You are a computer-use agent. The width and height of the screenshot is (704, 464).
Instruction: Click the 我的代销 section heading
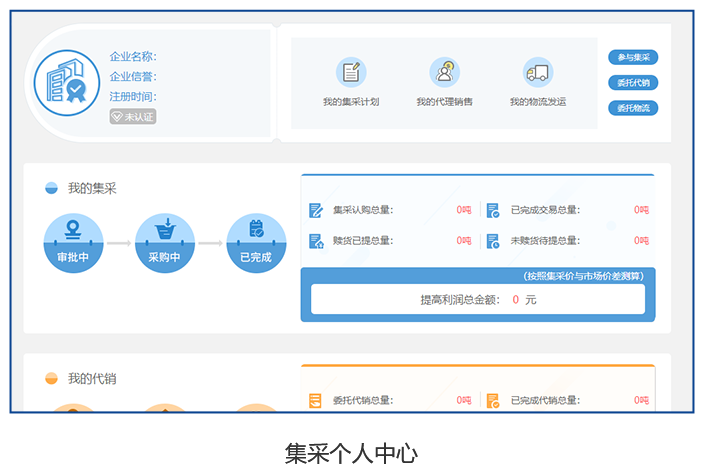(92, 379)
